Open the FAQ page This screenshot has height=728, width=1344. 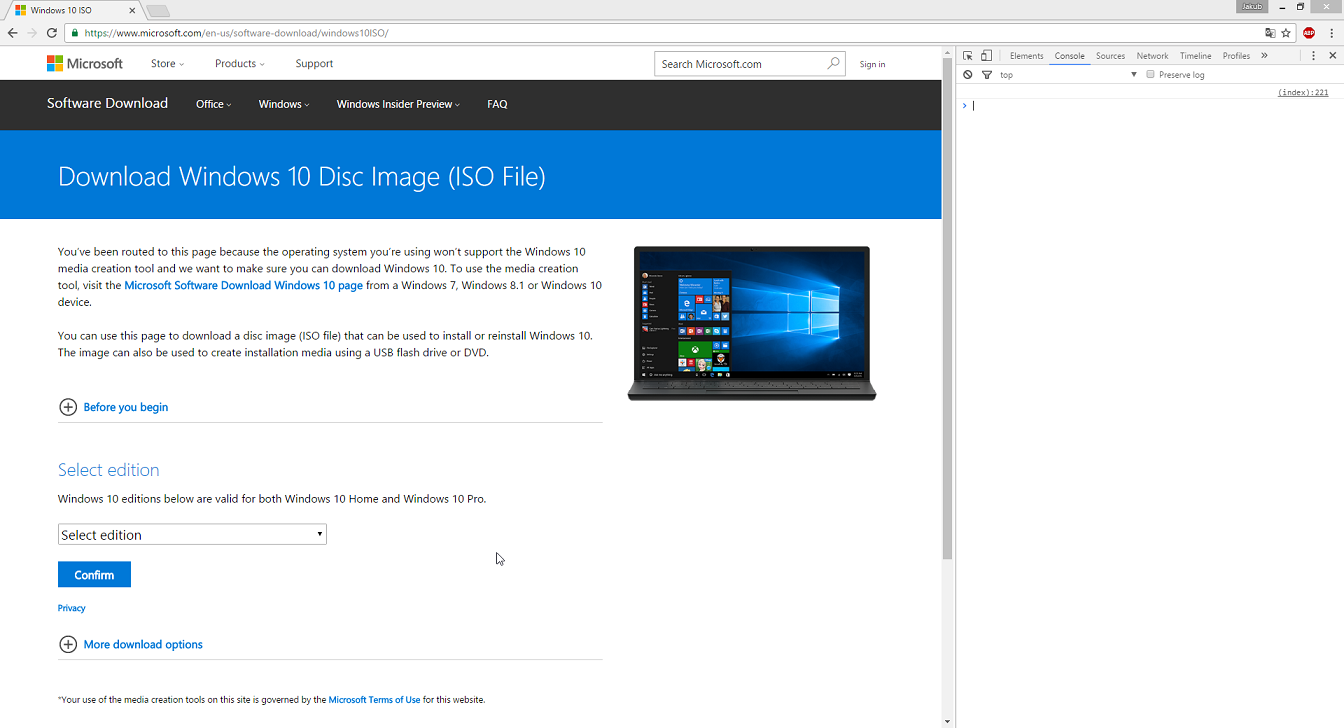[497, 104]
